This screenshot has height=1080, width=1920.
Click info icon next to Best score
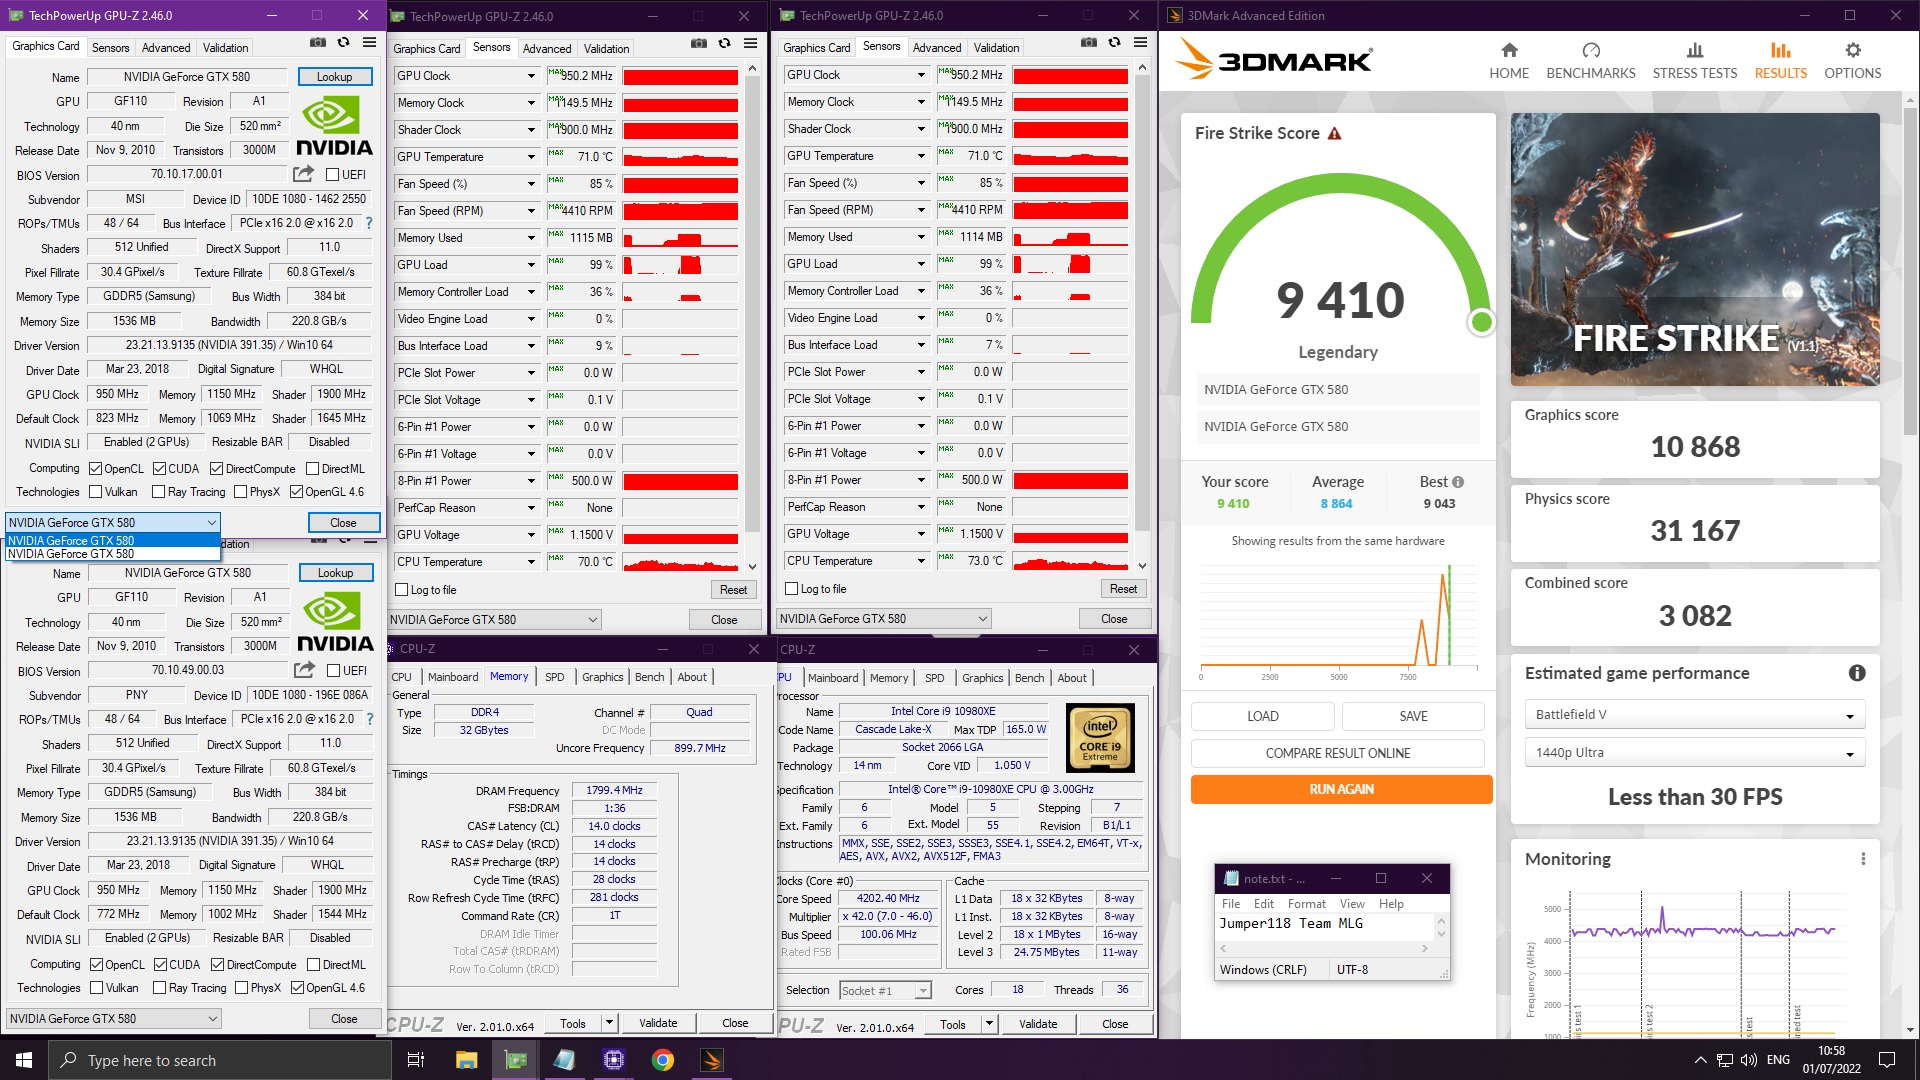point(1458,482)
